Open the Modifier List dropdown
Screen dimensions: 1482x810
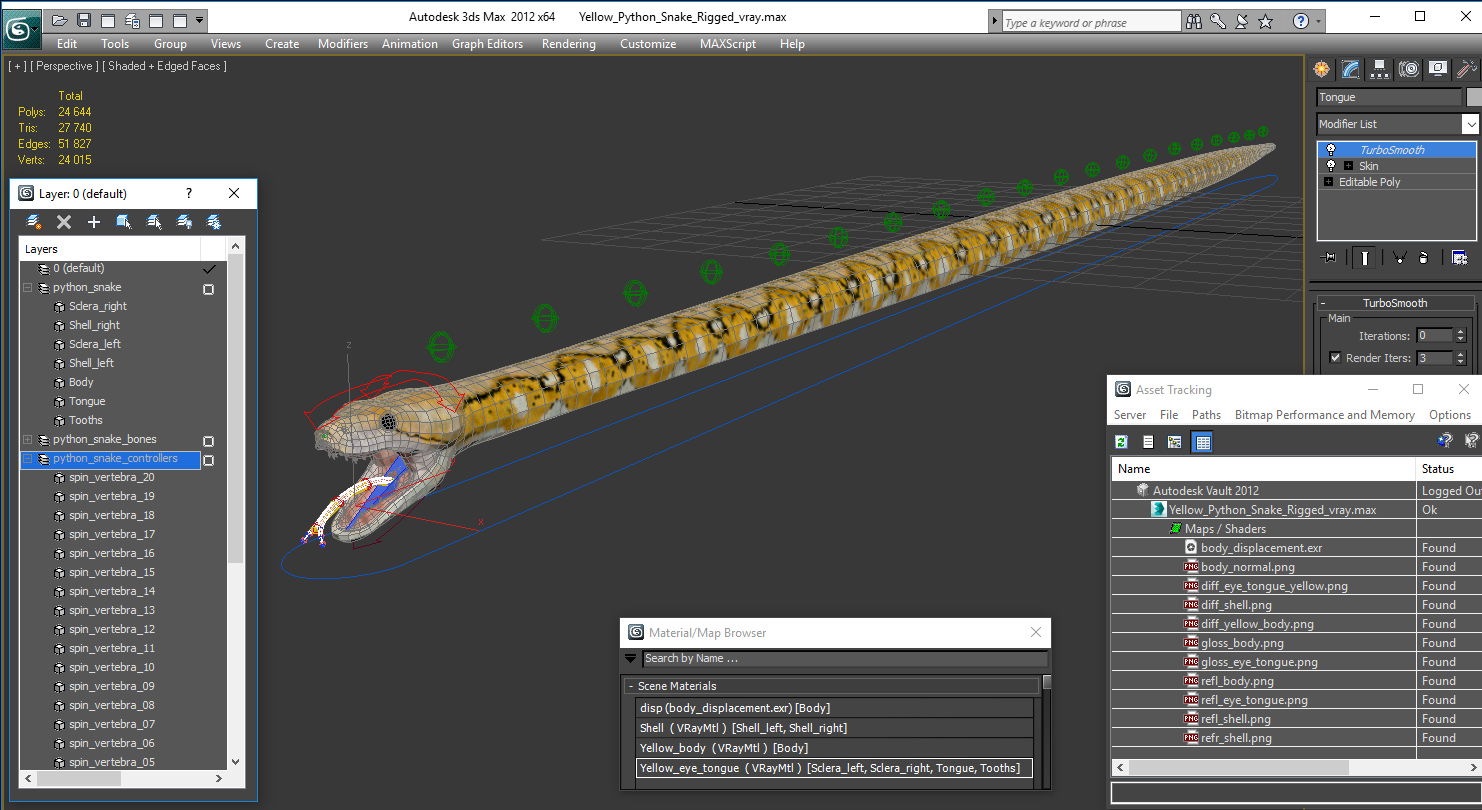pyautogui.click(x=1470, y=124)
